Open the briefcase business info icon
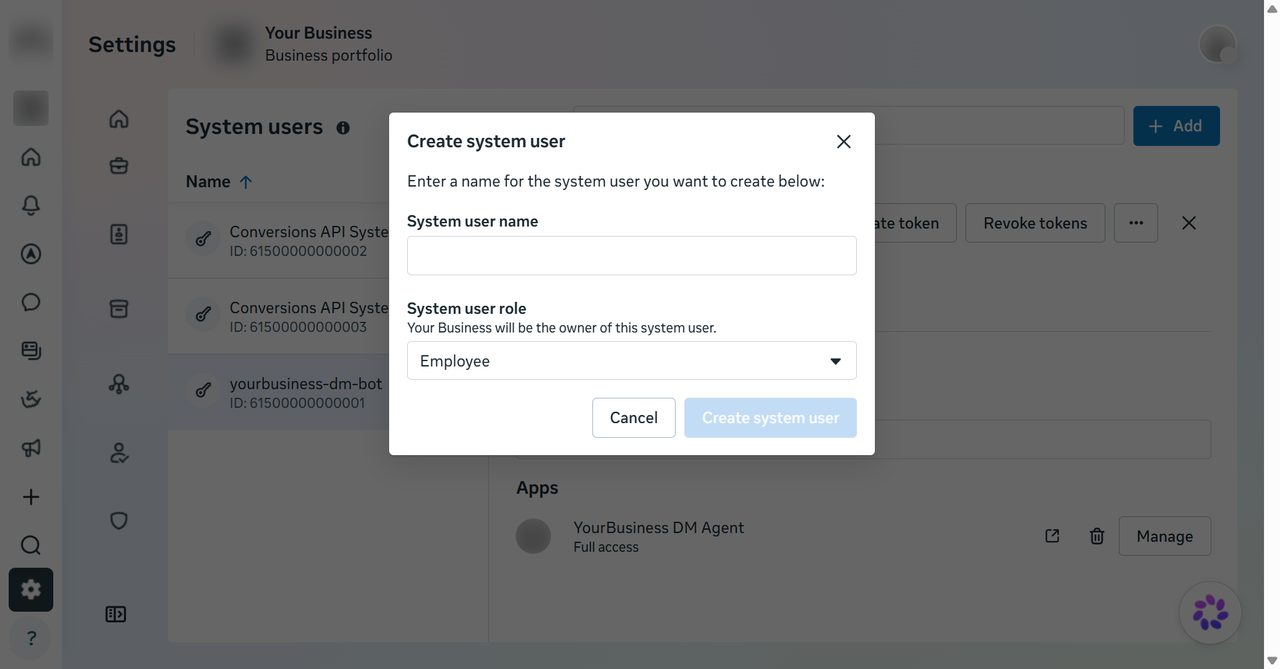 click(x=119, y=165)
